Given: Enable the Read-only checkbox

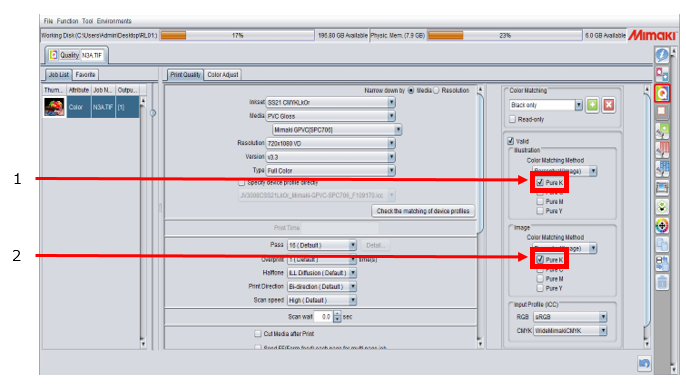Looking at the screenshot, I should click(512, 119).
